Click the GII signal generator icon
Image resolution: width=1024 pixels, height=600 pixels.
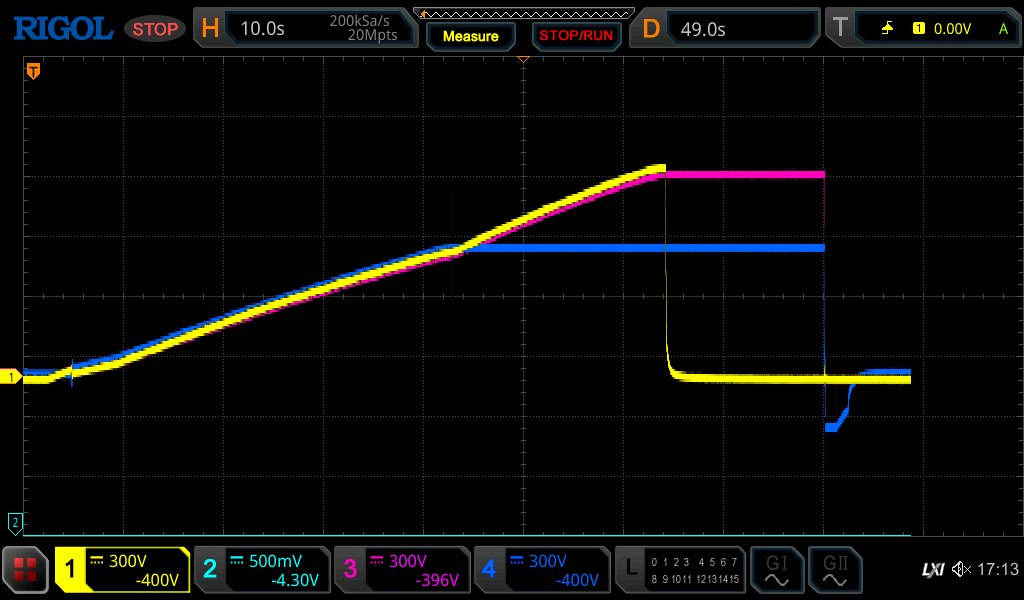(835, 570)
